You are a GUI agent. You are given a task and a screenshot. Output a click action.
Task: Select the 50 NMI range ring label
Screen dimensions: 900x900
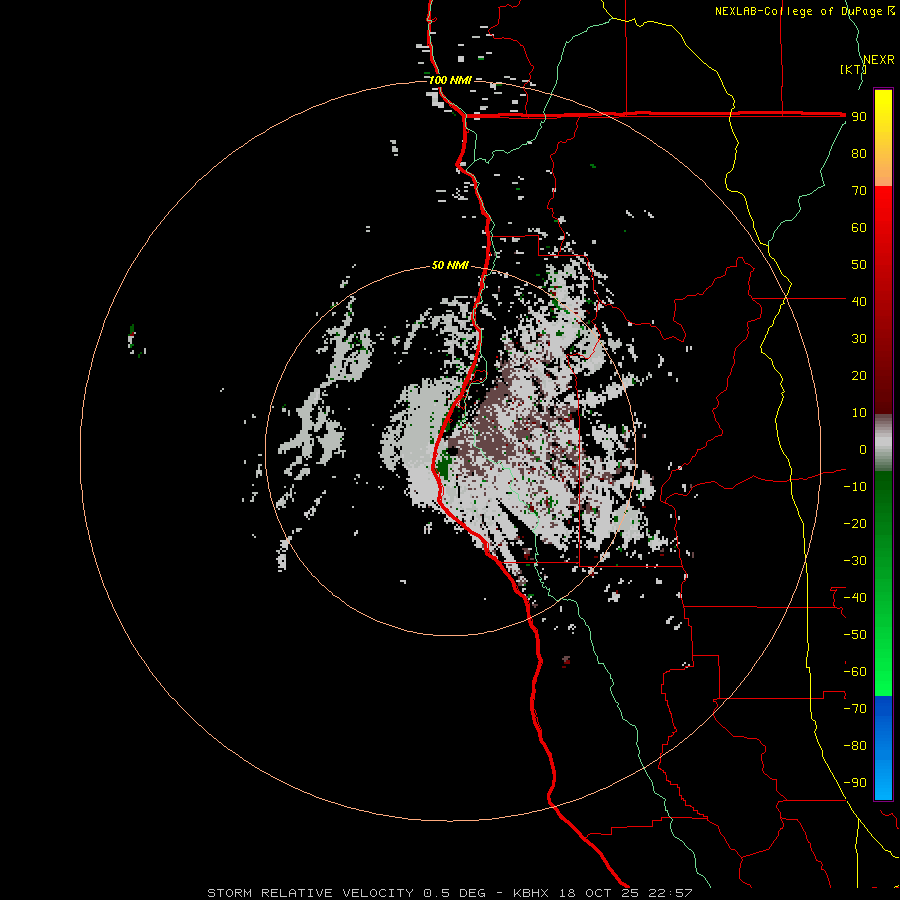click(450, 265)
